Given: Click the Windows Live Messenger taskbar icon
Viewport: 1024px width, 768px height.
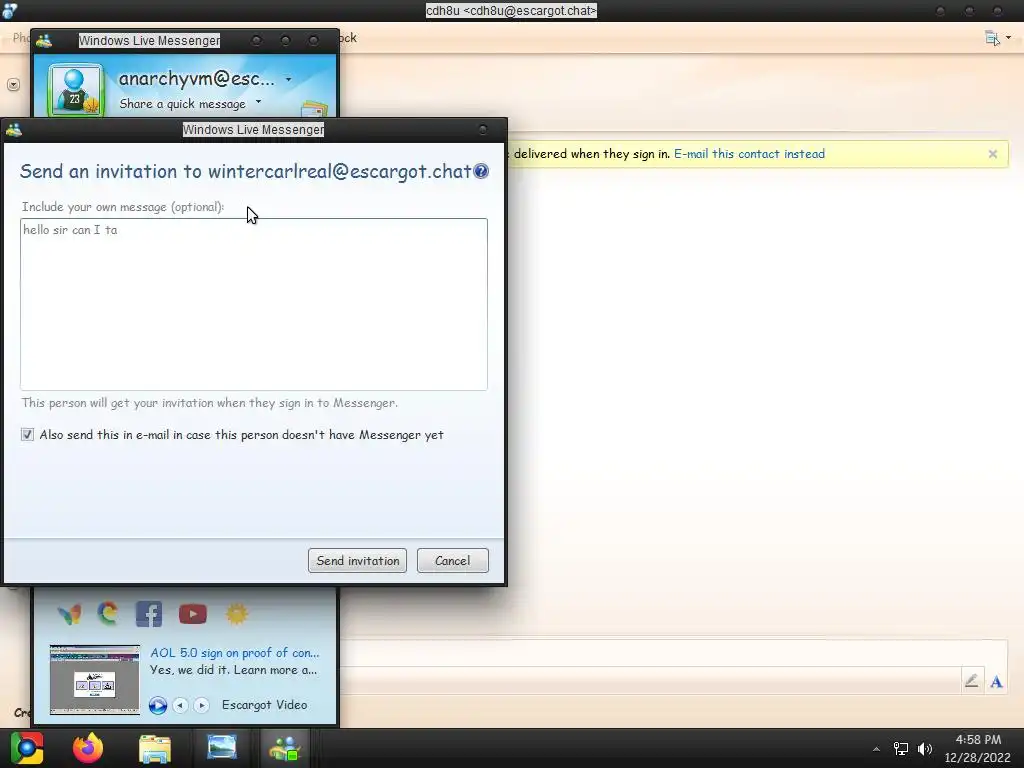Looking at the screenshot, I should (285, 748).
